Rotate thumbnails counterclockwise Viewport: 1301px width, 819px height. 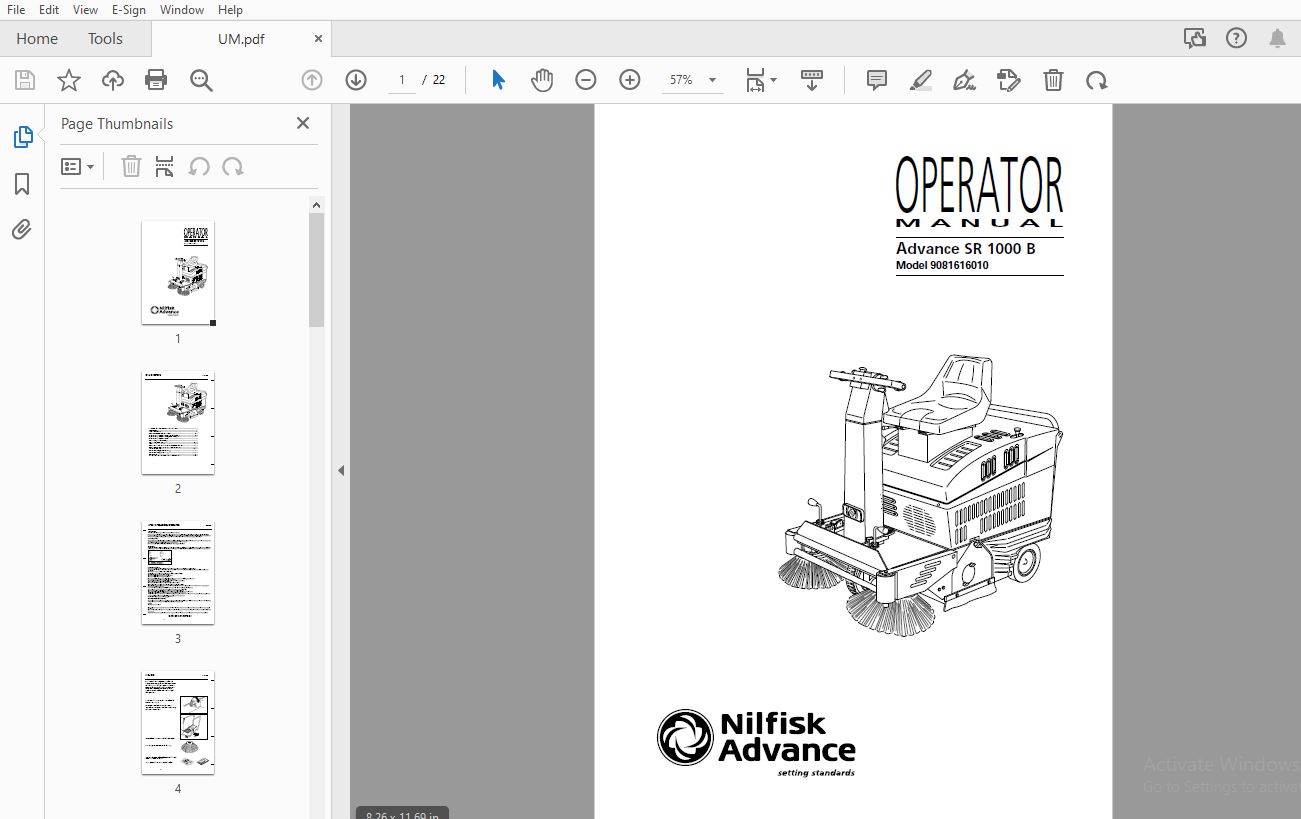tap(199, 166)
